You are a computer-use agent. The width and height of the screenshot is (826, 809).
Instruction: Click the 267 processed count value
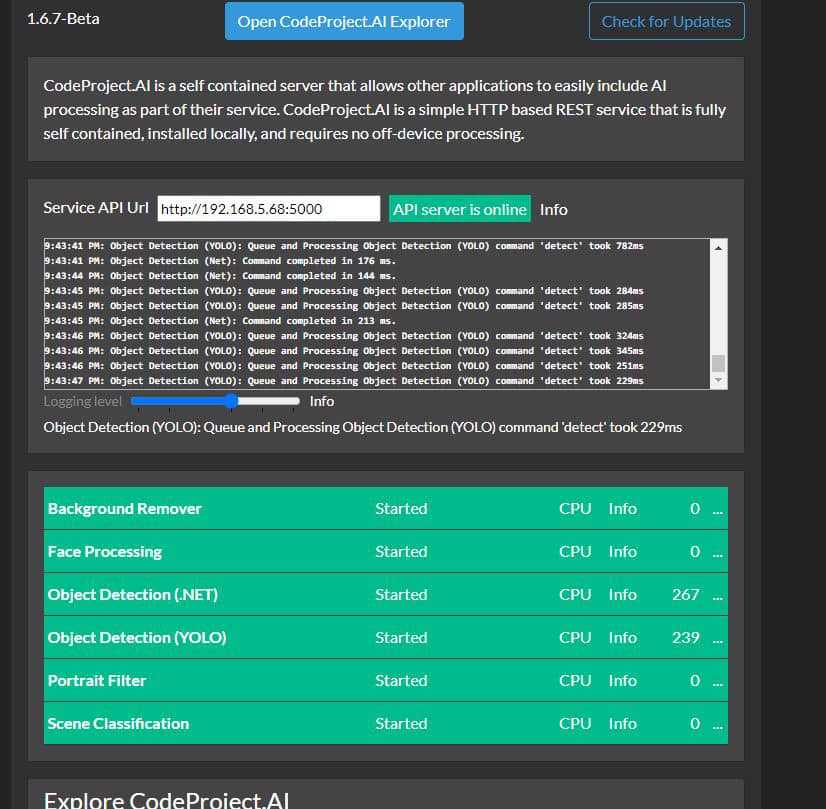click(686, 595)
